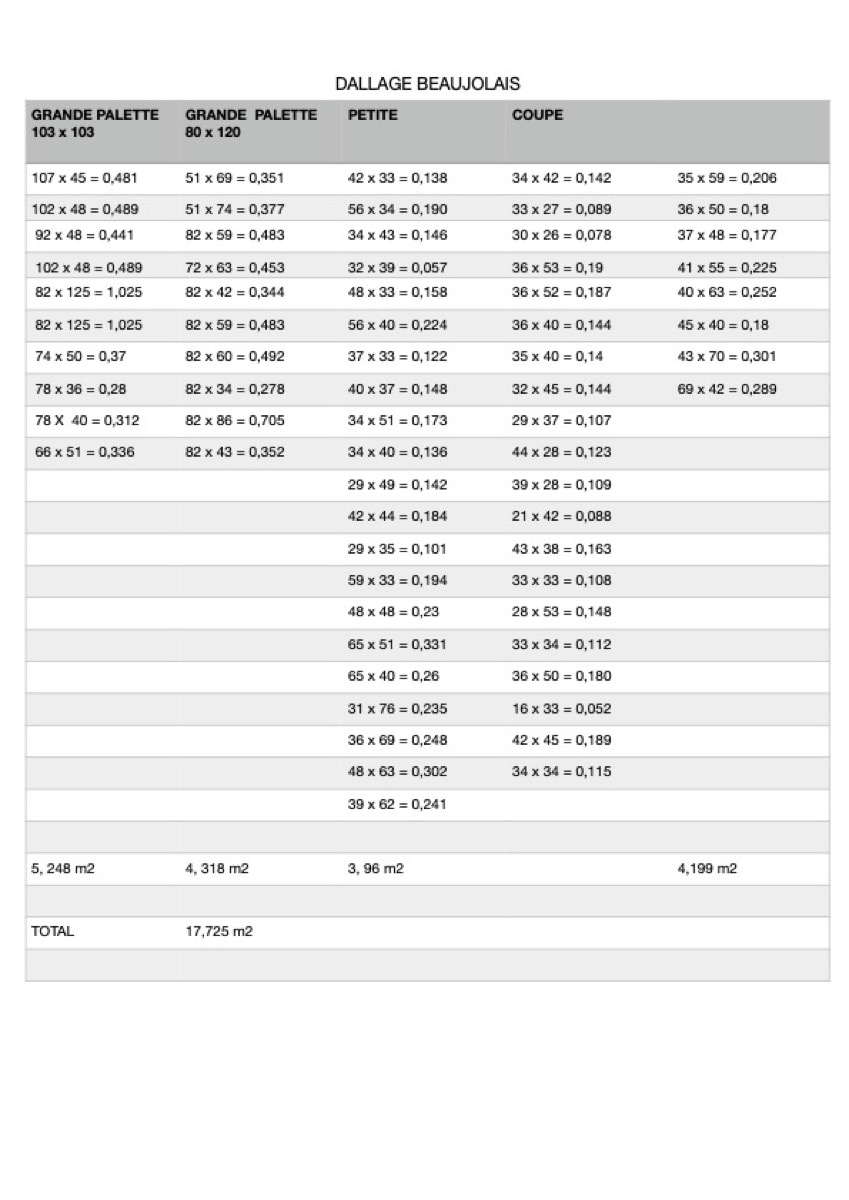Select the GRANDE PALETTE 80 x 120 header

click(251, 123)
